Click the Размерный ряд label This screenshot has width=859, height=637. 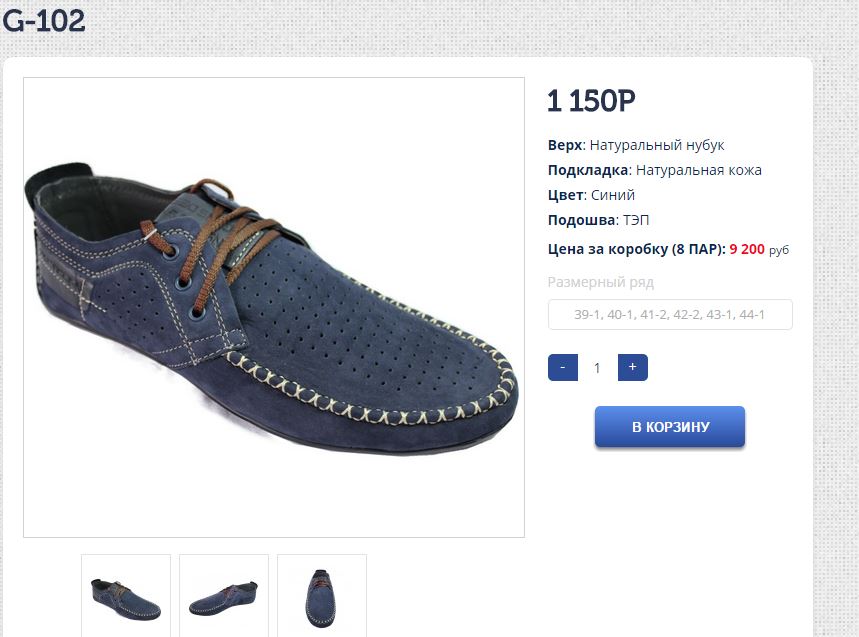click(x=600, y=282)
